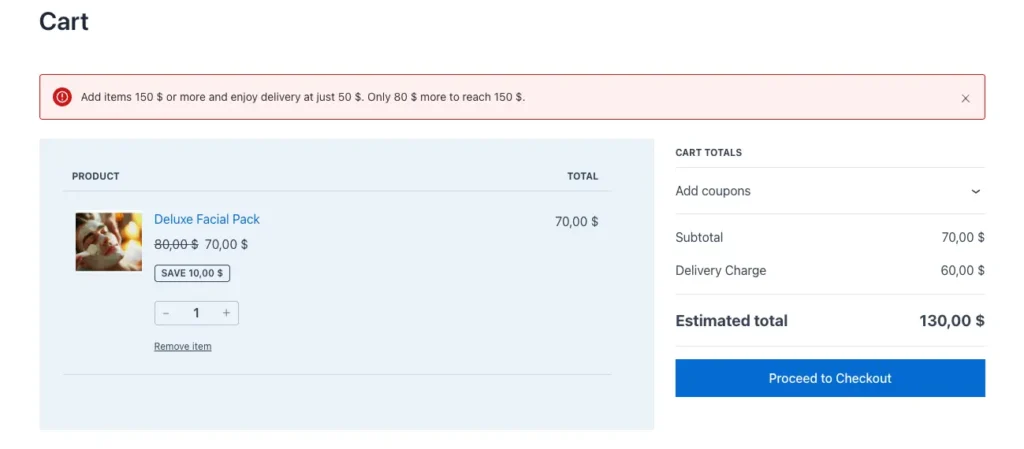Select the Cart page heading
The height and width of the screenshot is (449, 1024).
[x=64, y=21]
